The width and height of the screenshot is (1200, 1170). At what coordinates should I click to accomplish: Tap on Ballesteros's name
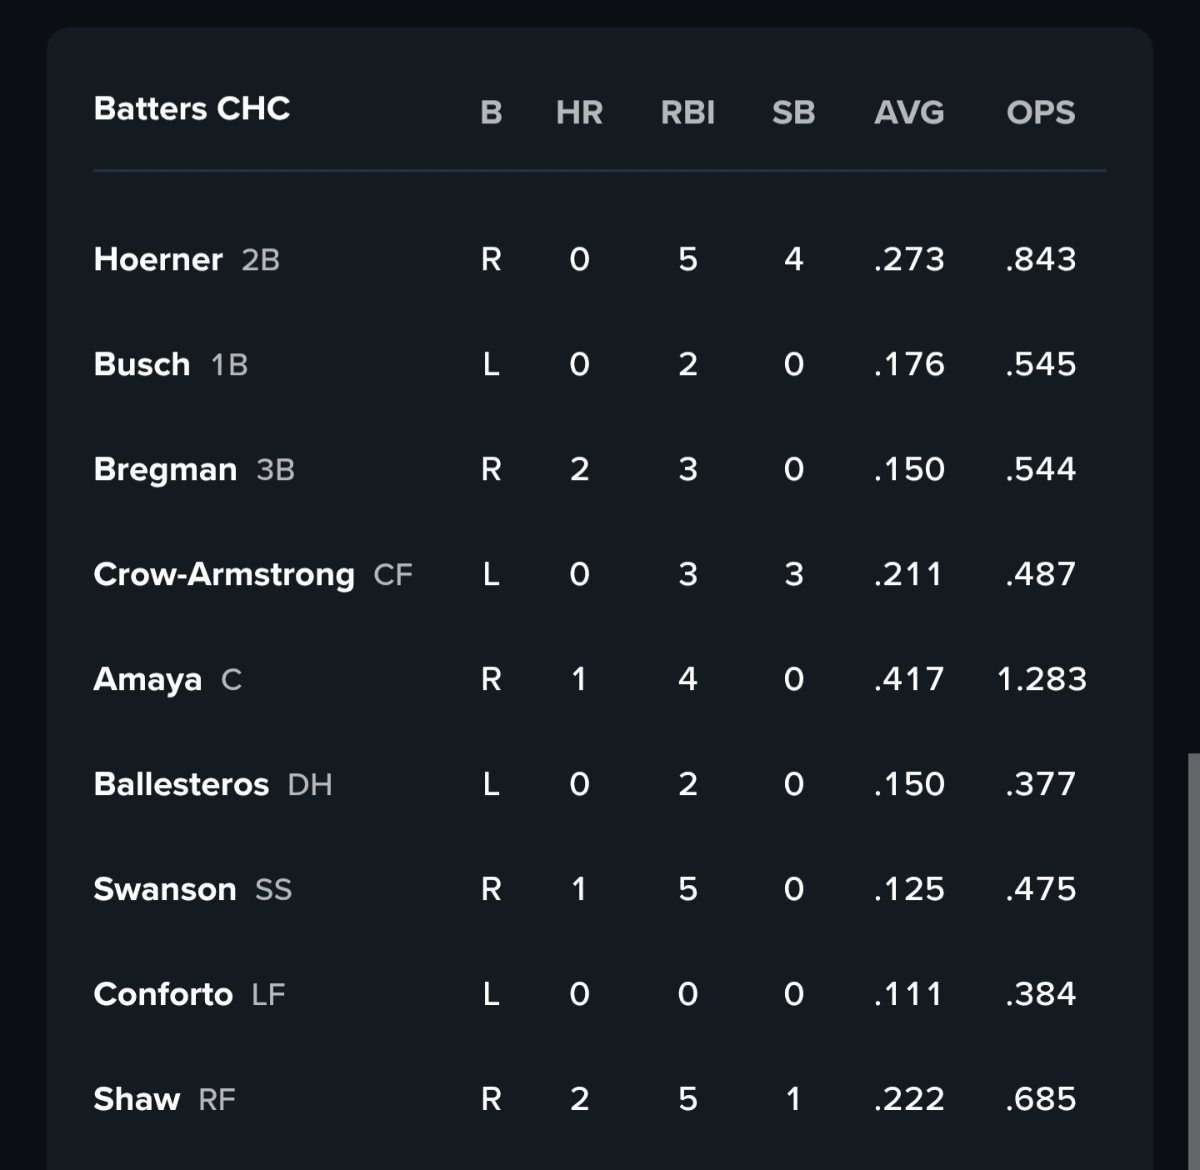[x=181, y=784]
